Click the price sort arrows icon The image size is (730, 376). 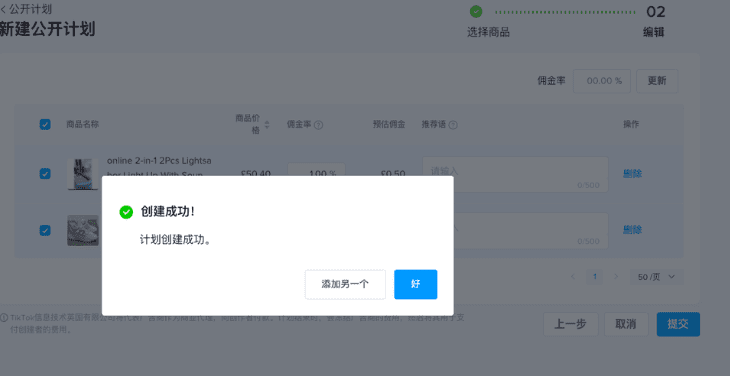(x=267, y=125)
